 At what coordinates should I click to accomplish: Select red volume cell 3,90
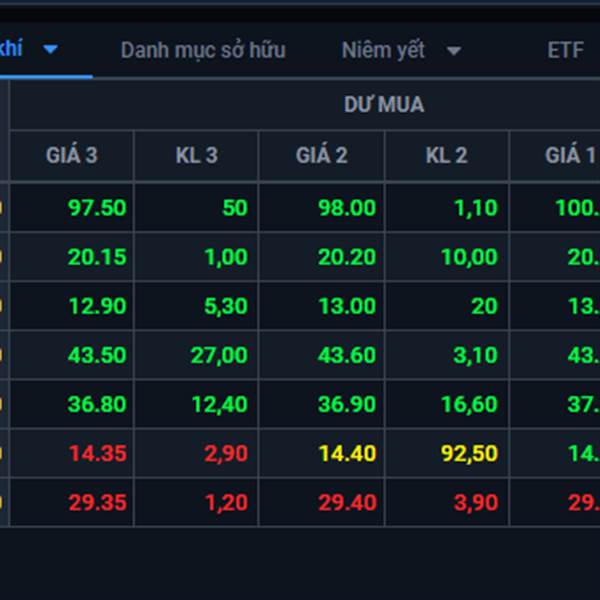[447, 502]
